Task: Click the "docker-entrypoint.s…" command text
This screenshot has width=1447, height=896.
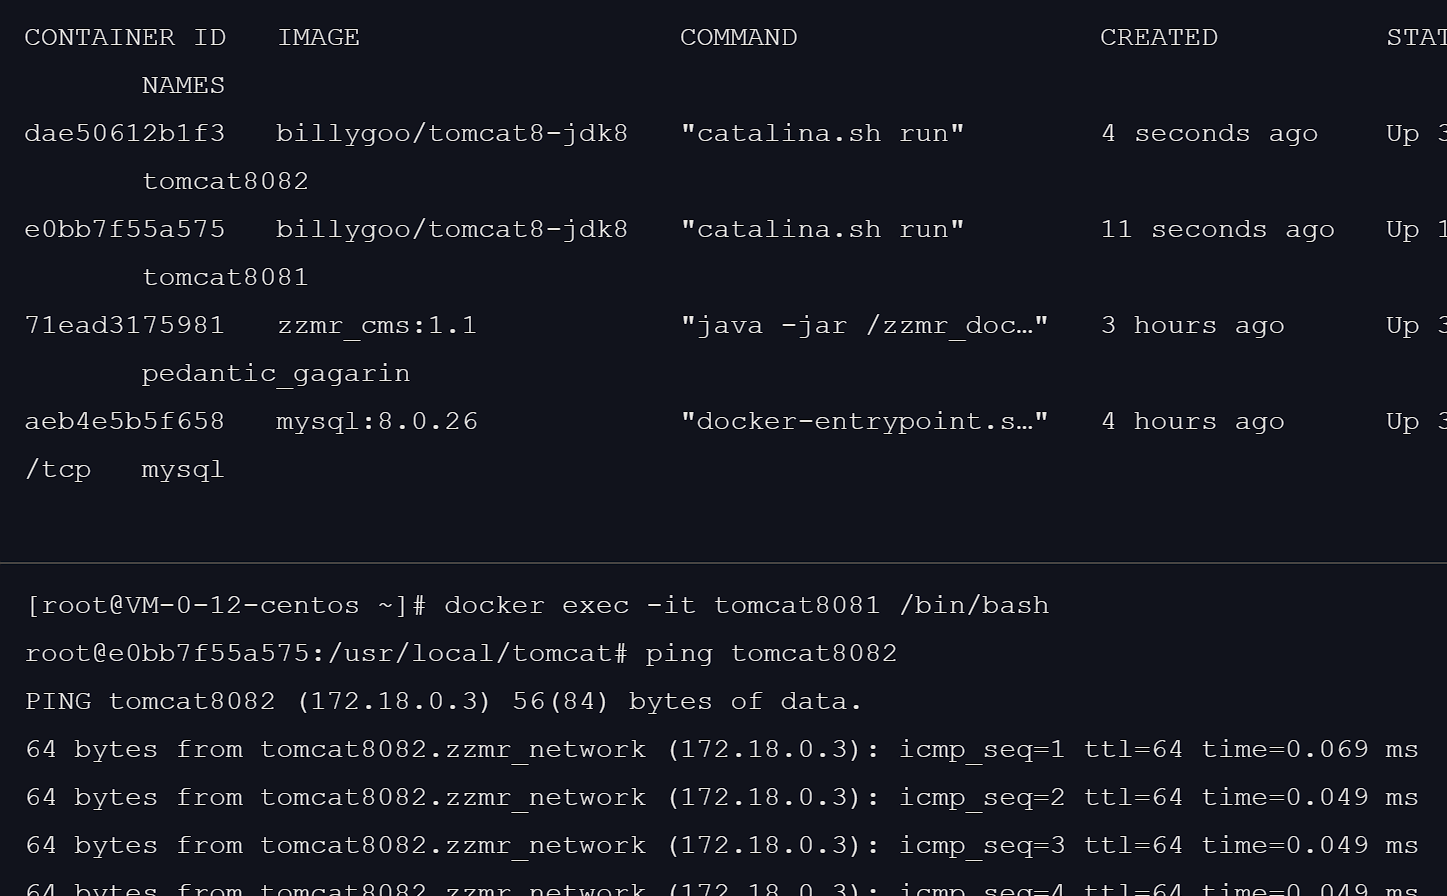Action: 864,422
